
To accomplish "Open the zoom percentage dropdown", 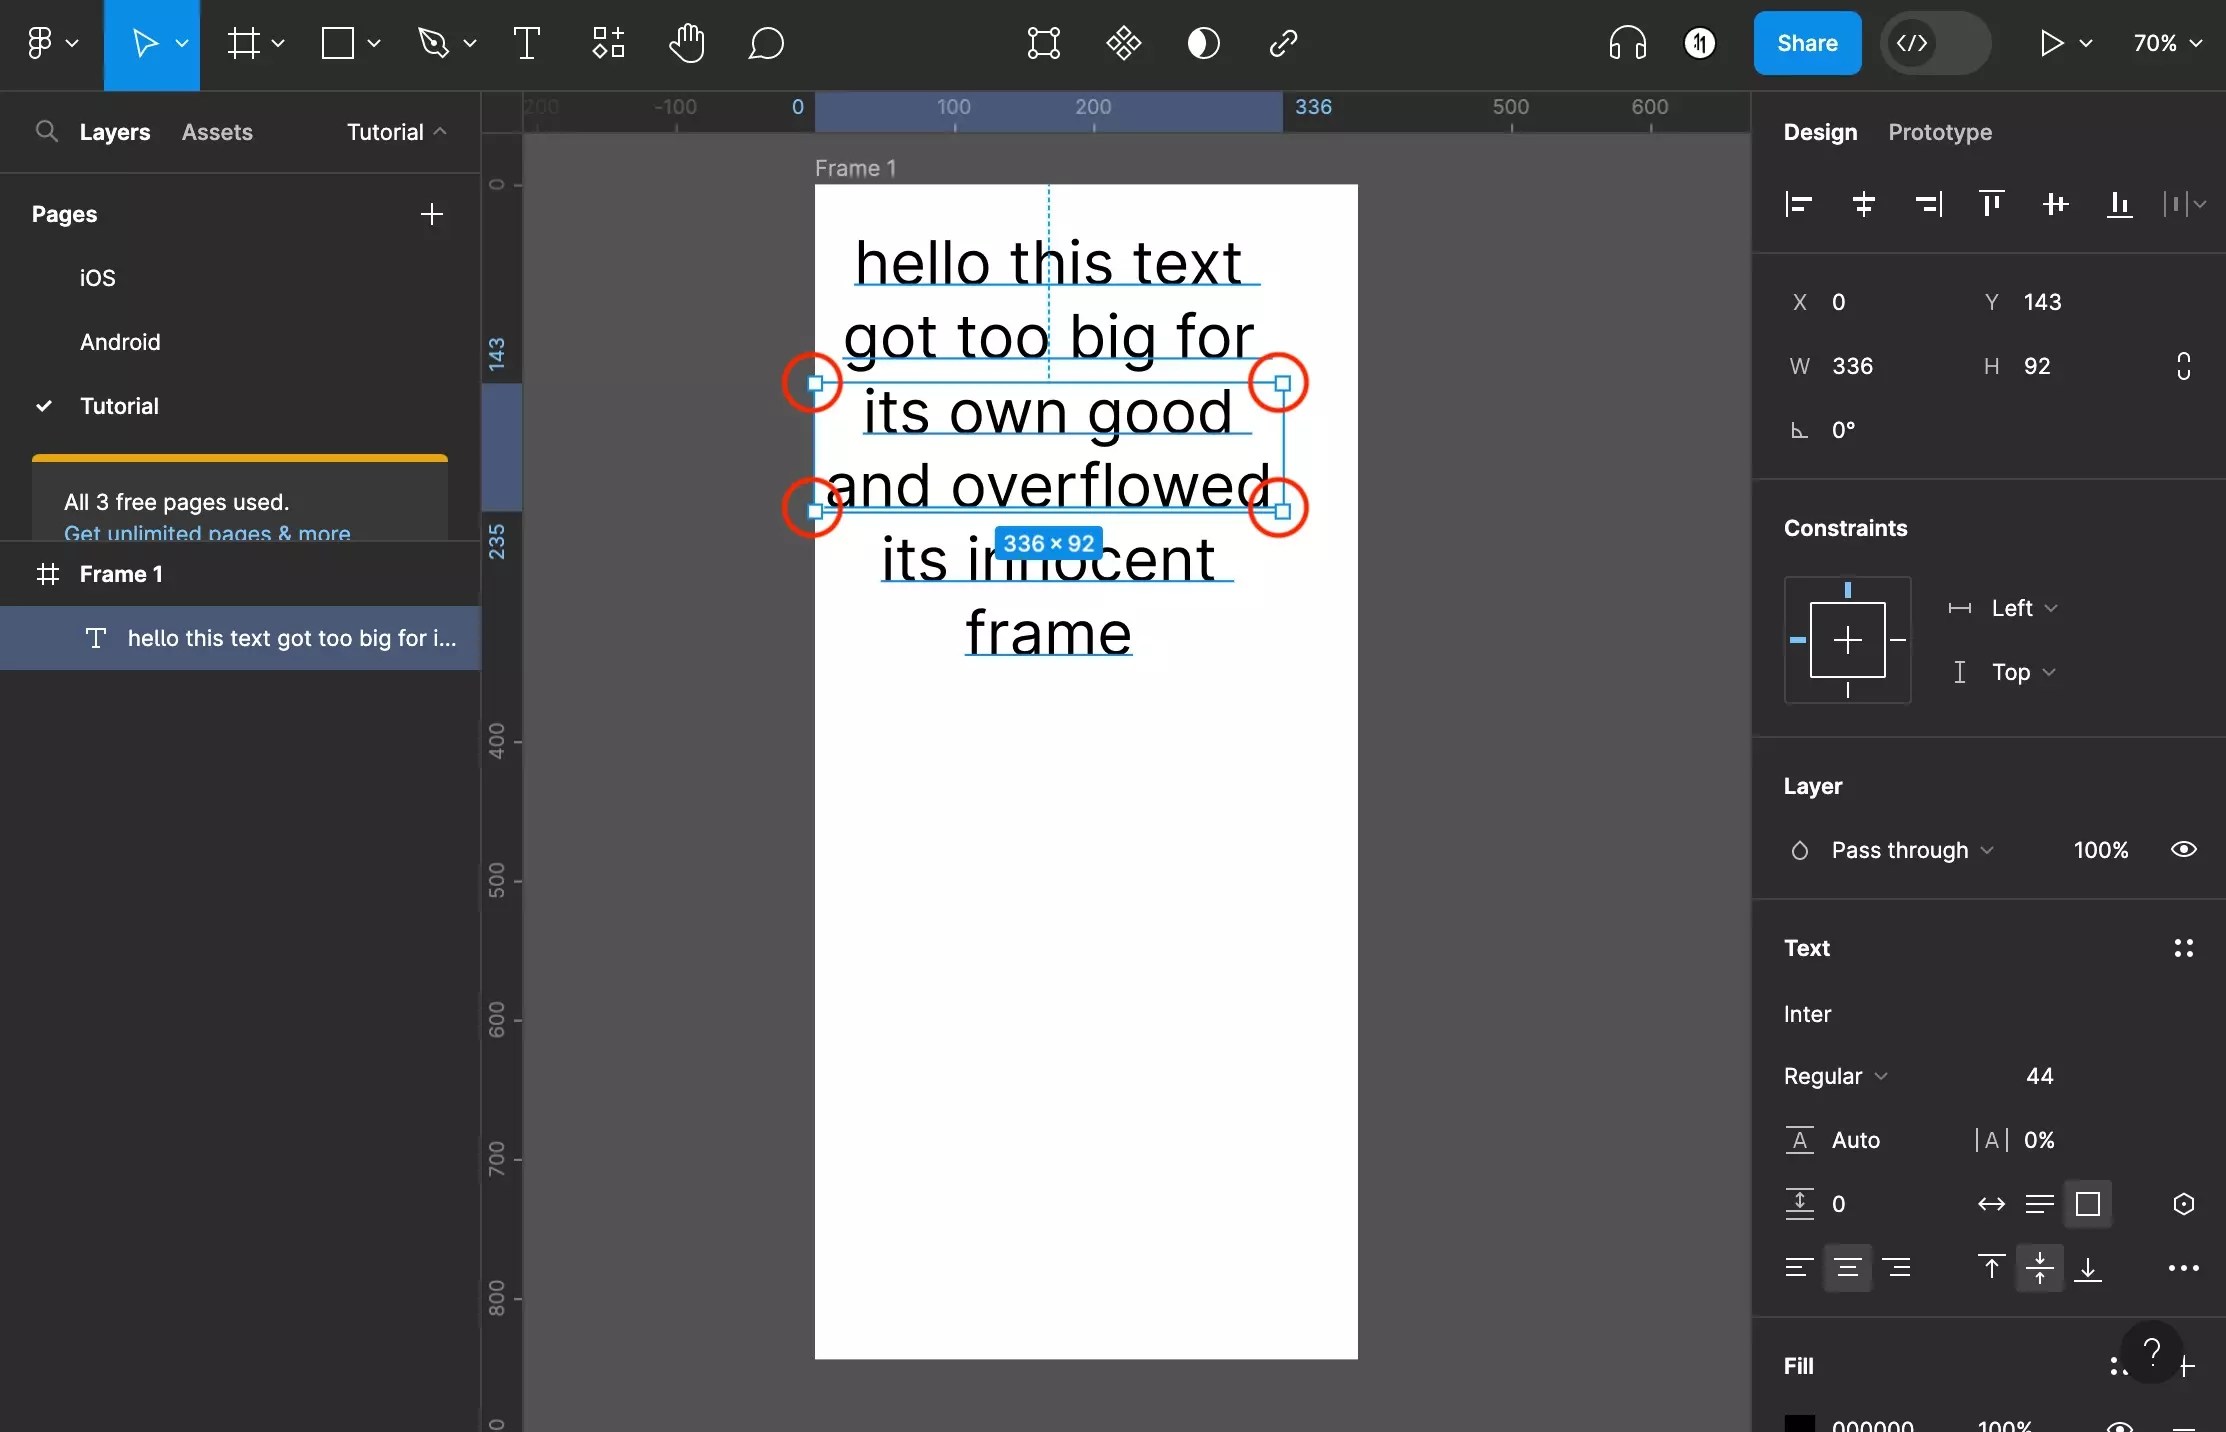I will (2166, 43).
